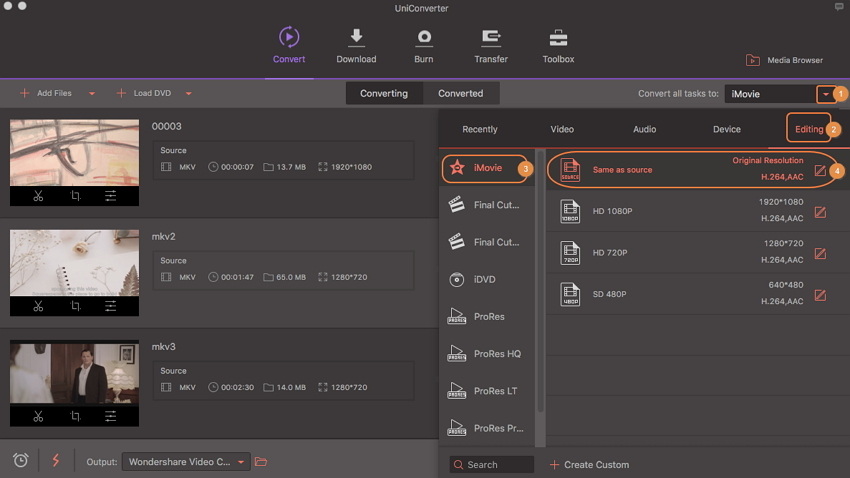The width and height of the screenshot is (850, 478).
Task: Toggle high speed conversion lightning icon
Action: pos(56,461)
